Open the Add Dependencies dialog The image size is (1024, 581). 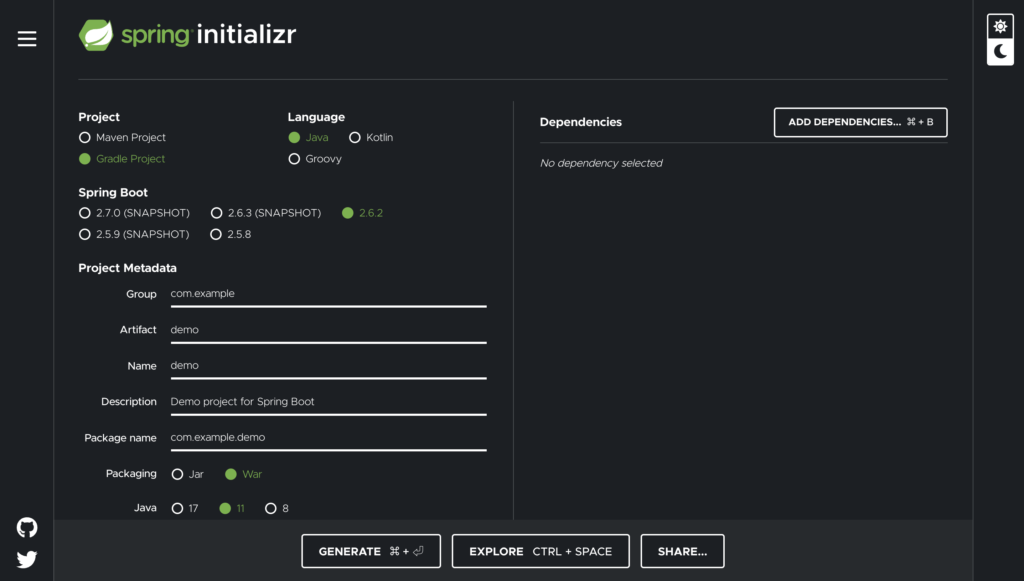860,122
